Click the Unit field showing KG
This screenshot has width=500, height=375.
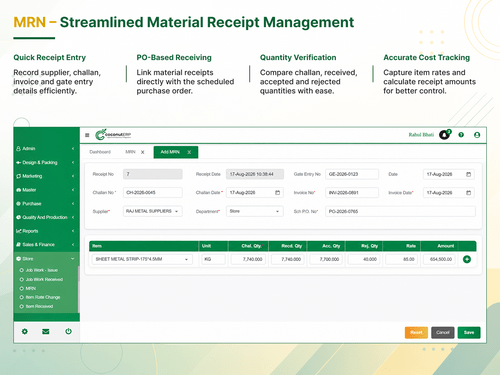tap(213, 259)
